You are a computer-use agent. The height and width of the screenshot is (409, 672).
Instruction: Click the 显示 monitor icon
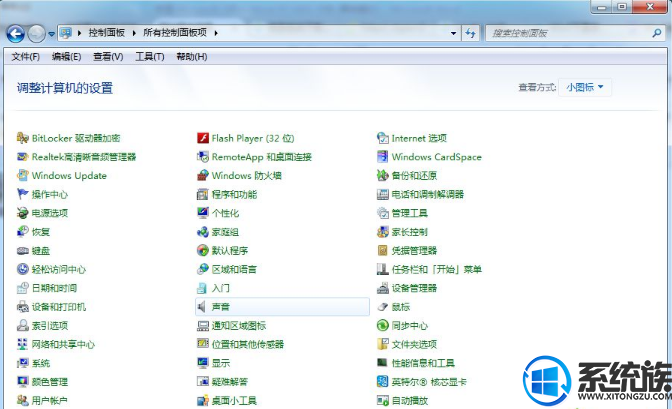click(203, 363)
